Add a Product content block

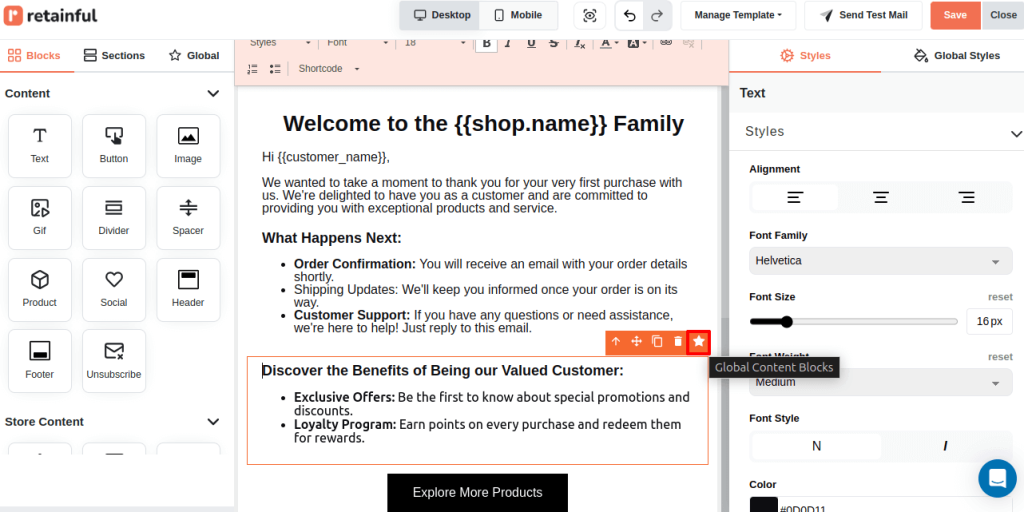tap(40, 289)
